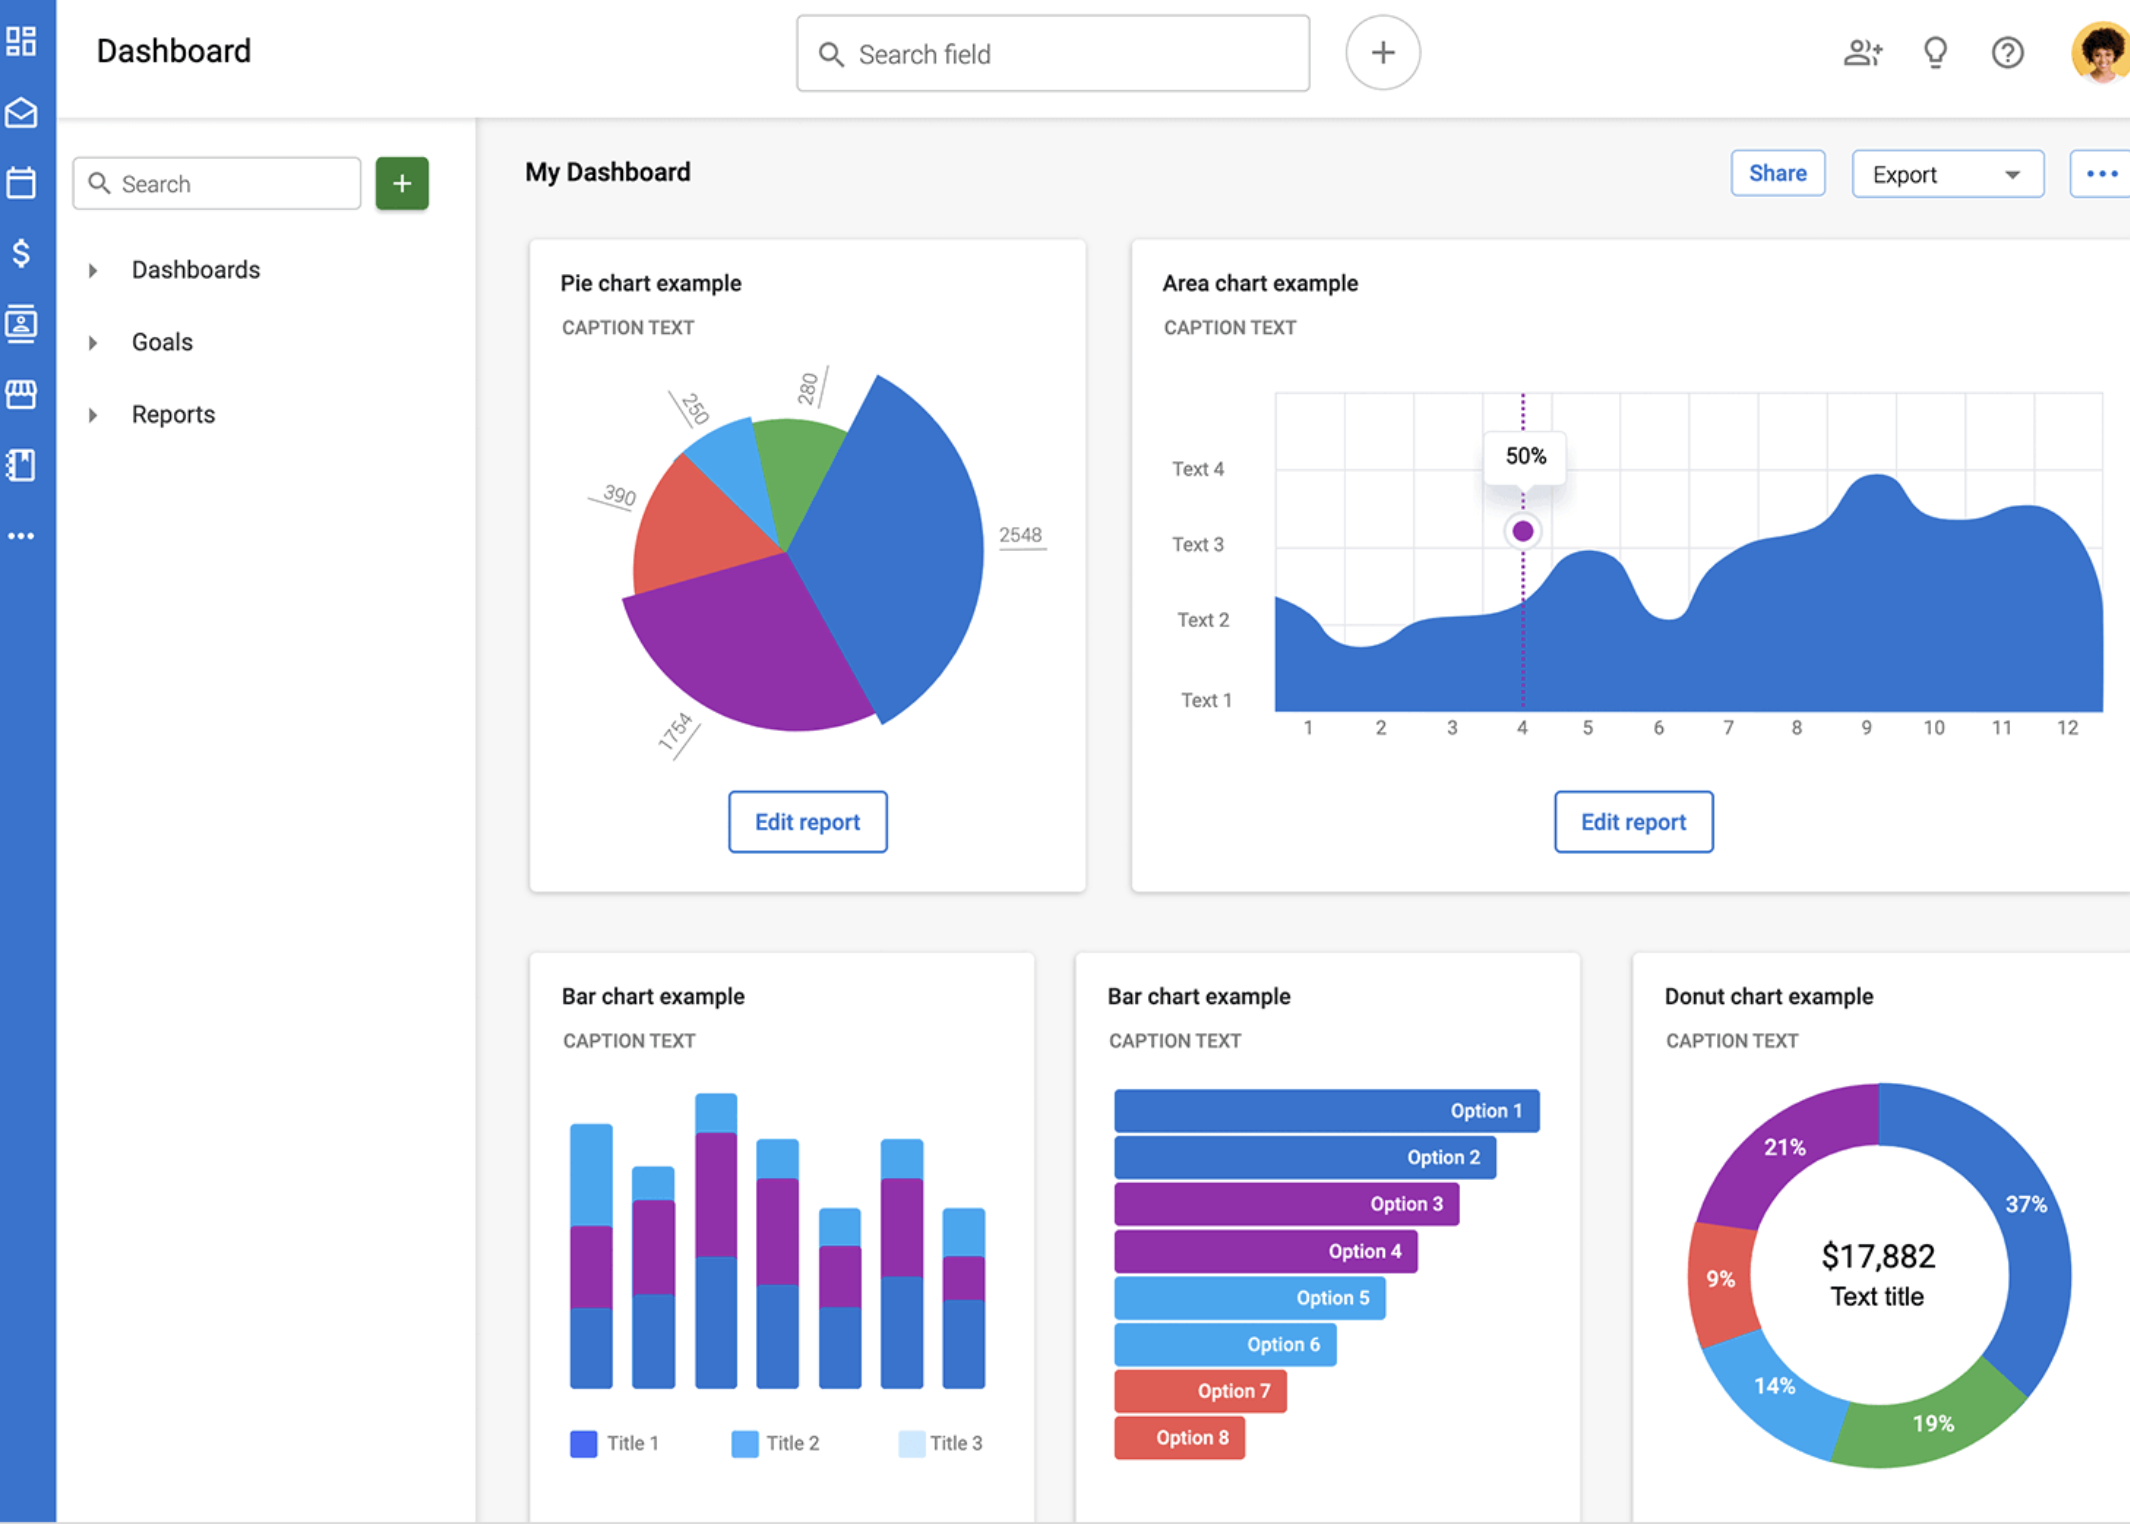2130x1524 pixels.
Task: Select the Finance dollar icon
Action: pyautogui.click(x=22, y=253)
